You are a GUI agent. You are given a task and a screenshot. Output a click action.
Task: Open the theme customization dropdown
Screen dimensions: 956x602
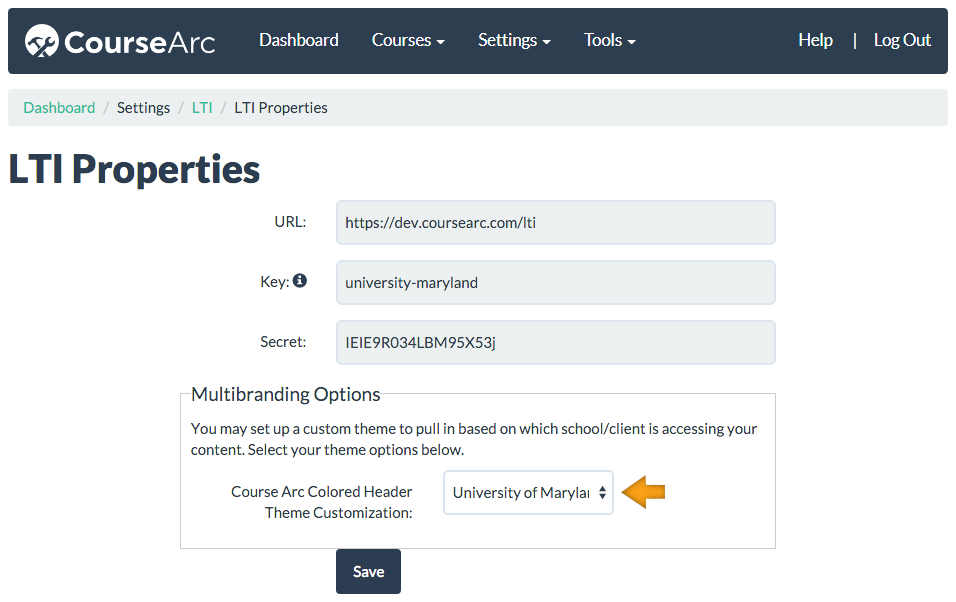coord(528,492)
